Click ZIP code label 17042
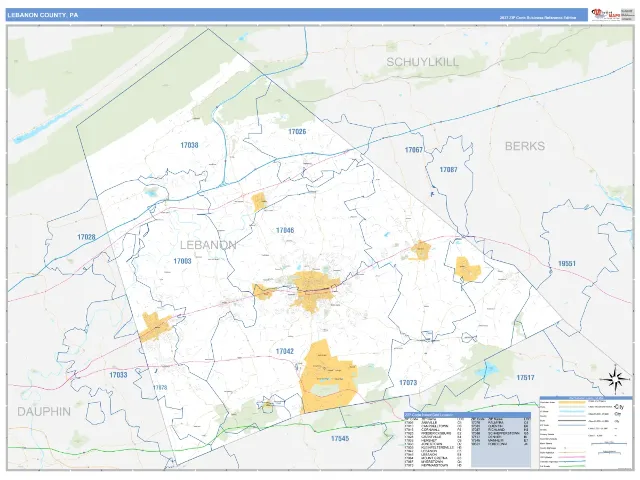This screenshot has height=480, width=640. point(284,351)
